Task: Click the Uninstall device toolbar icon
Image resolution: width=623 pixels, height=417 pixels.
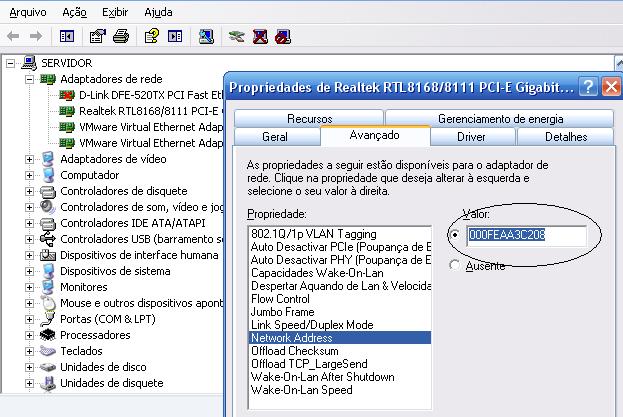Action: [260, 37]
